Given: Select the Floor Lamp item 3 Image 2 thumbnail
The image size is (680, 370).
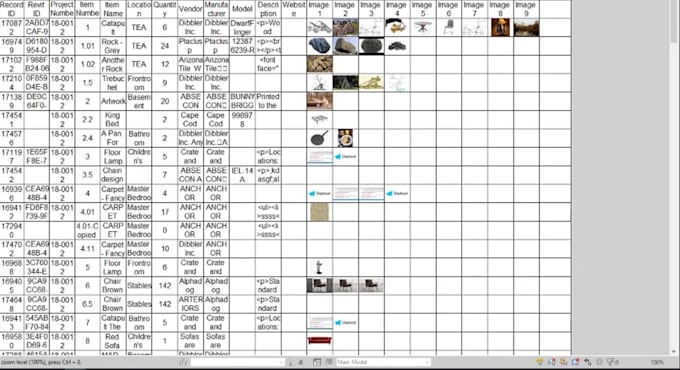Looking at the screenshot, I should (x=345, y=157).
